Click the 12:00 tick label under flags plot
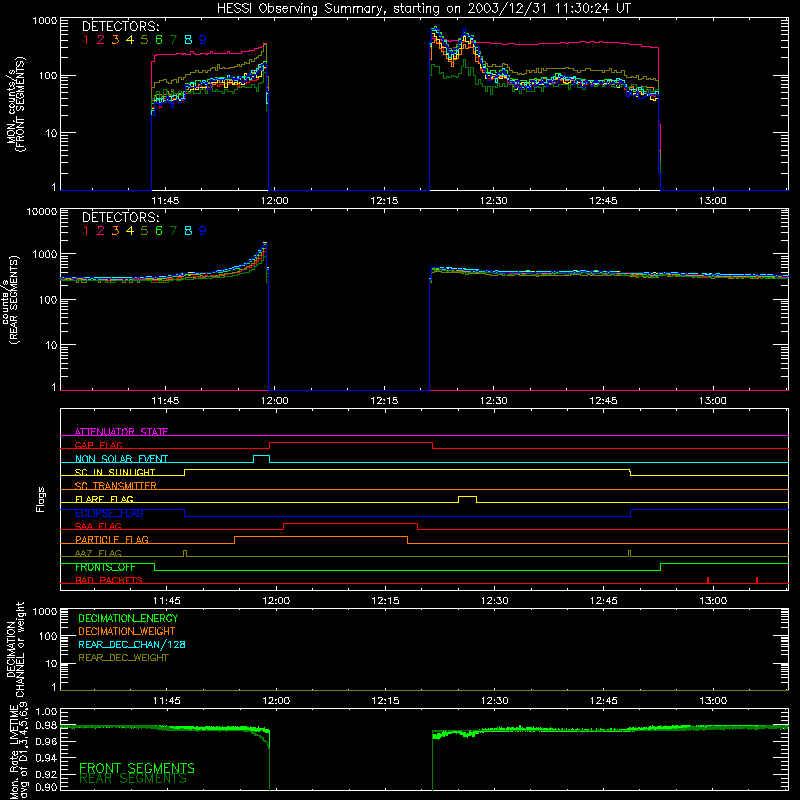 coord(276,601)
